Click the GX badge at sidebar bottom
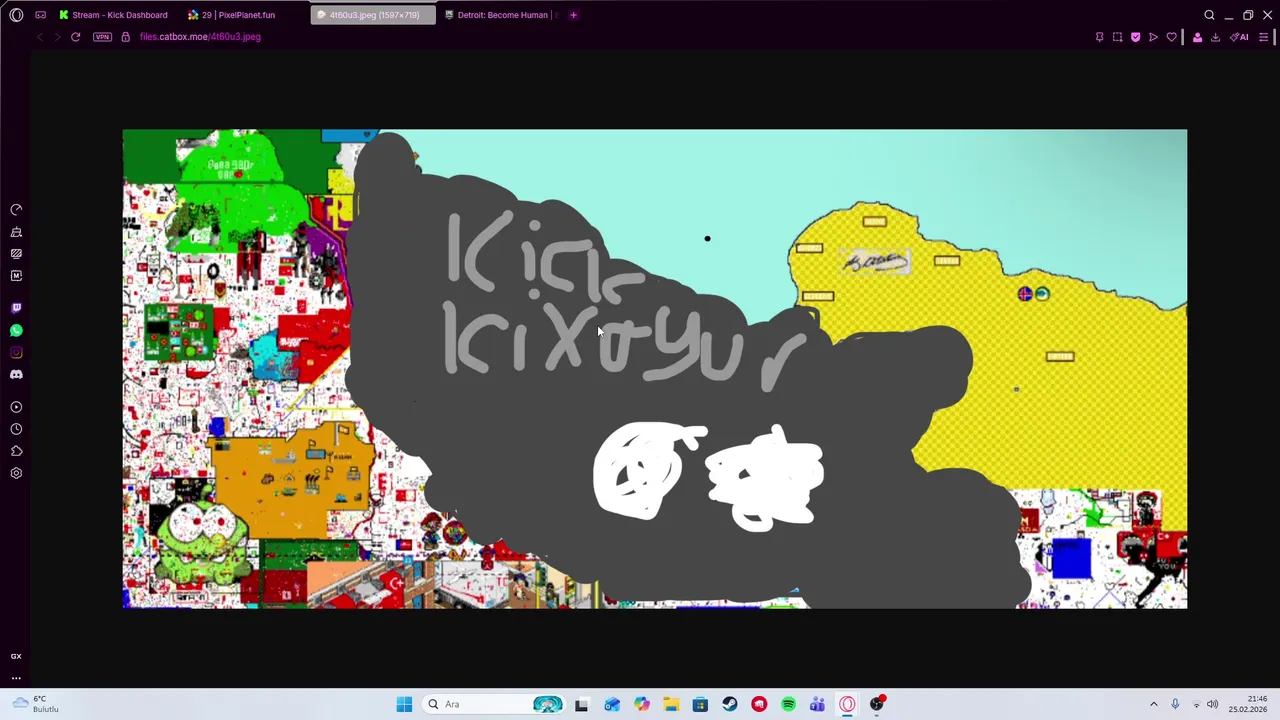The height and width of the screenshot is (720, 1280). 16,656
